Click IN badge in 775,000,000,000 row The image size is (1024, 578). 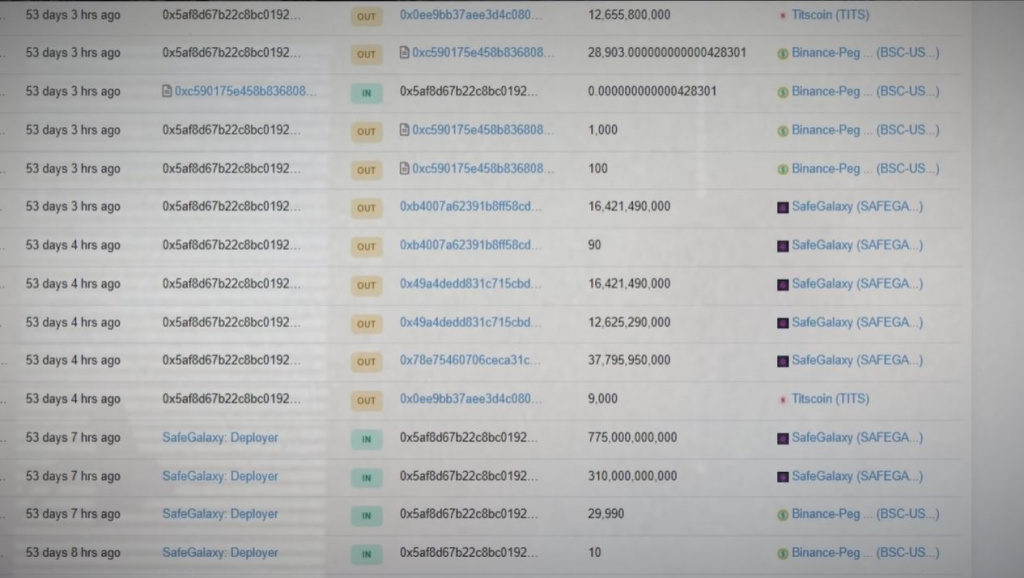click(x=366, y=440)
